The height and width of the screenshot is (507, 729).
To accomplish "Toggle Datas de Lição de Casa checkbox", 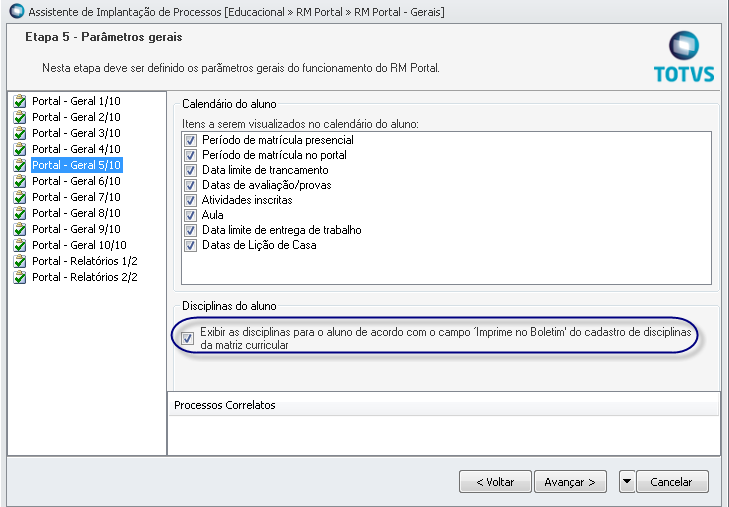I will [x=190, y=245].
